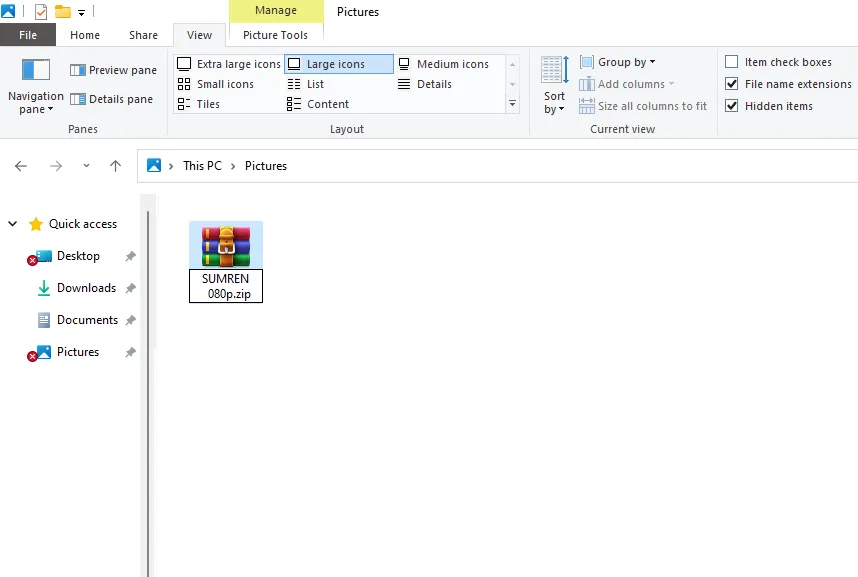
Task: Click Pictures in address bar path
Action: pos(266,166)
